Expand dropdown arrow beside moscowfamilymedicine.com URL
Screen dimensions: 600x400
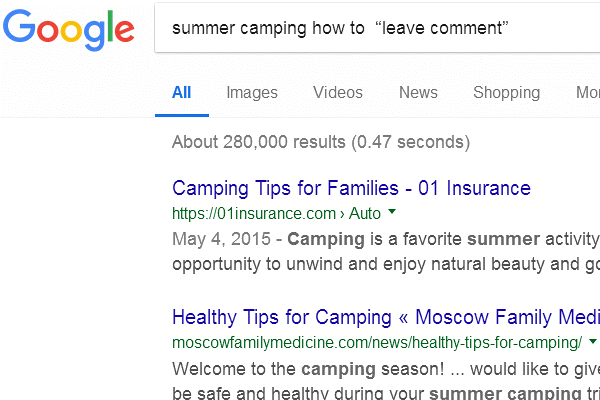(x=593, y=341)
